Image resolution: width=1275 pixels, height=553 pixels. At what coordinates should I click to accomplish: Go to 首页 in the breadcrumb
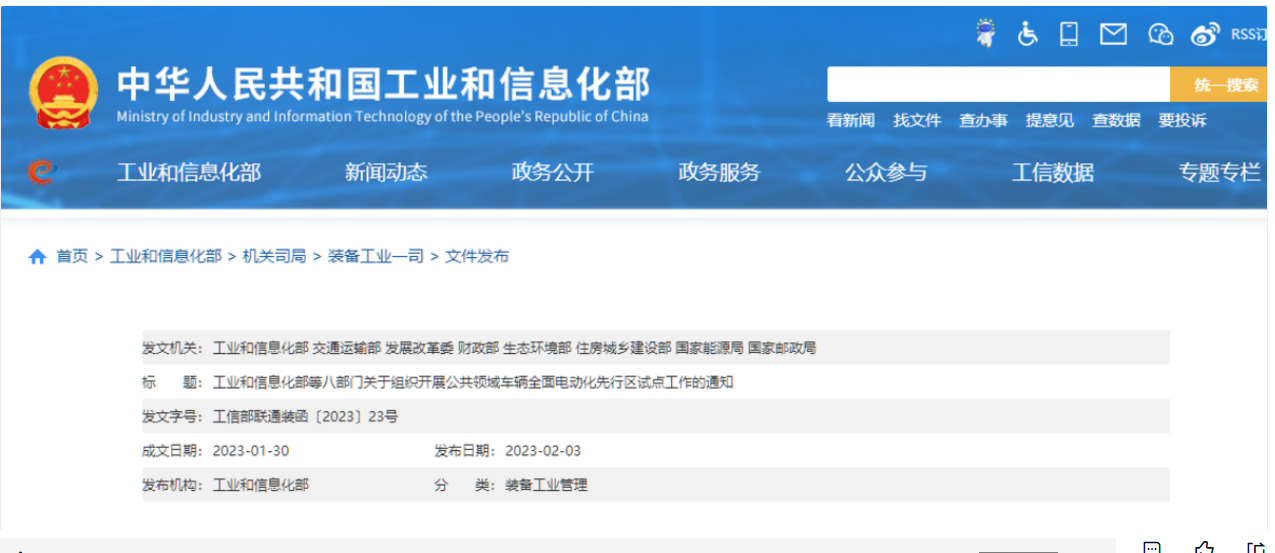pos(72,257)
